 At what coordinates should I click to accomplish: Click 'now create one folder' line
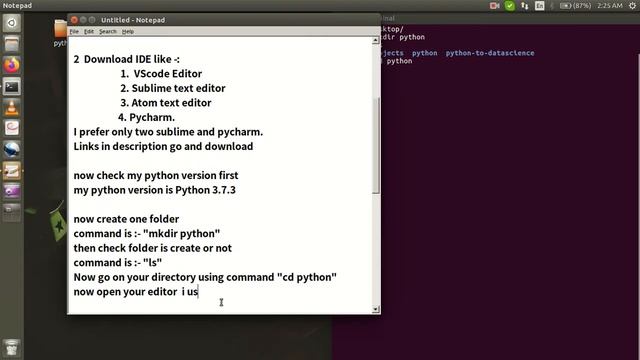(x=126, y=219)
